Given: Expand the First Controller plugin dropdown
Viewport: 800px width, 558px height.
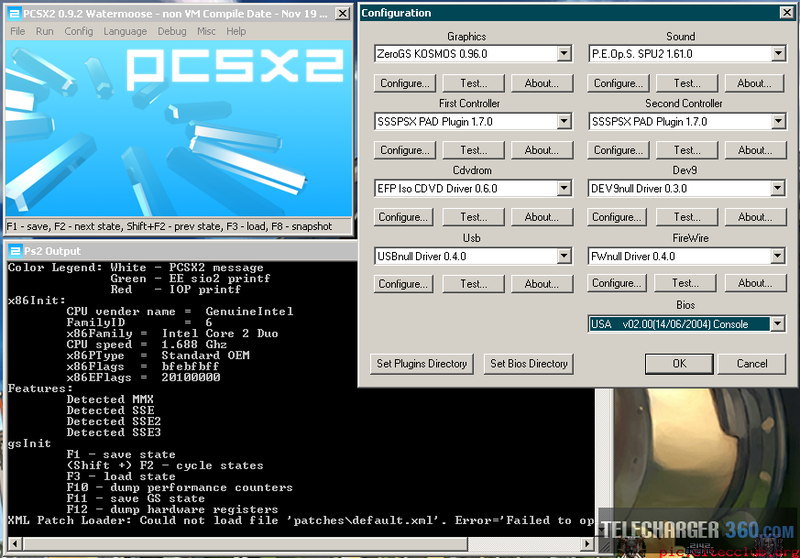Looking at the screenshot, I should 564,121.
